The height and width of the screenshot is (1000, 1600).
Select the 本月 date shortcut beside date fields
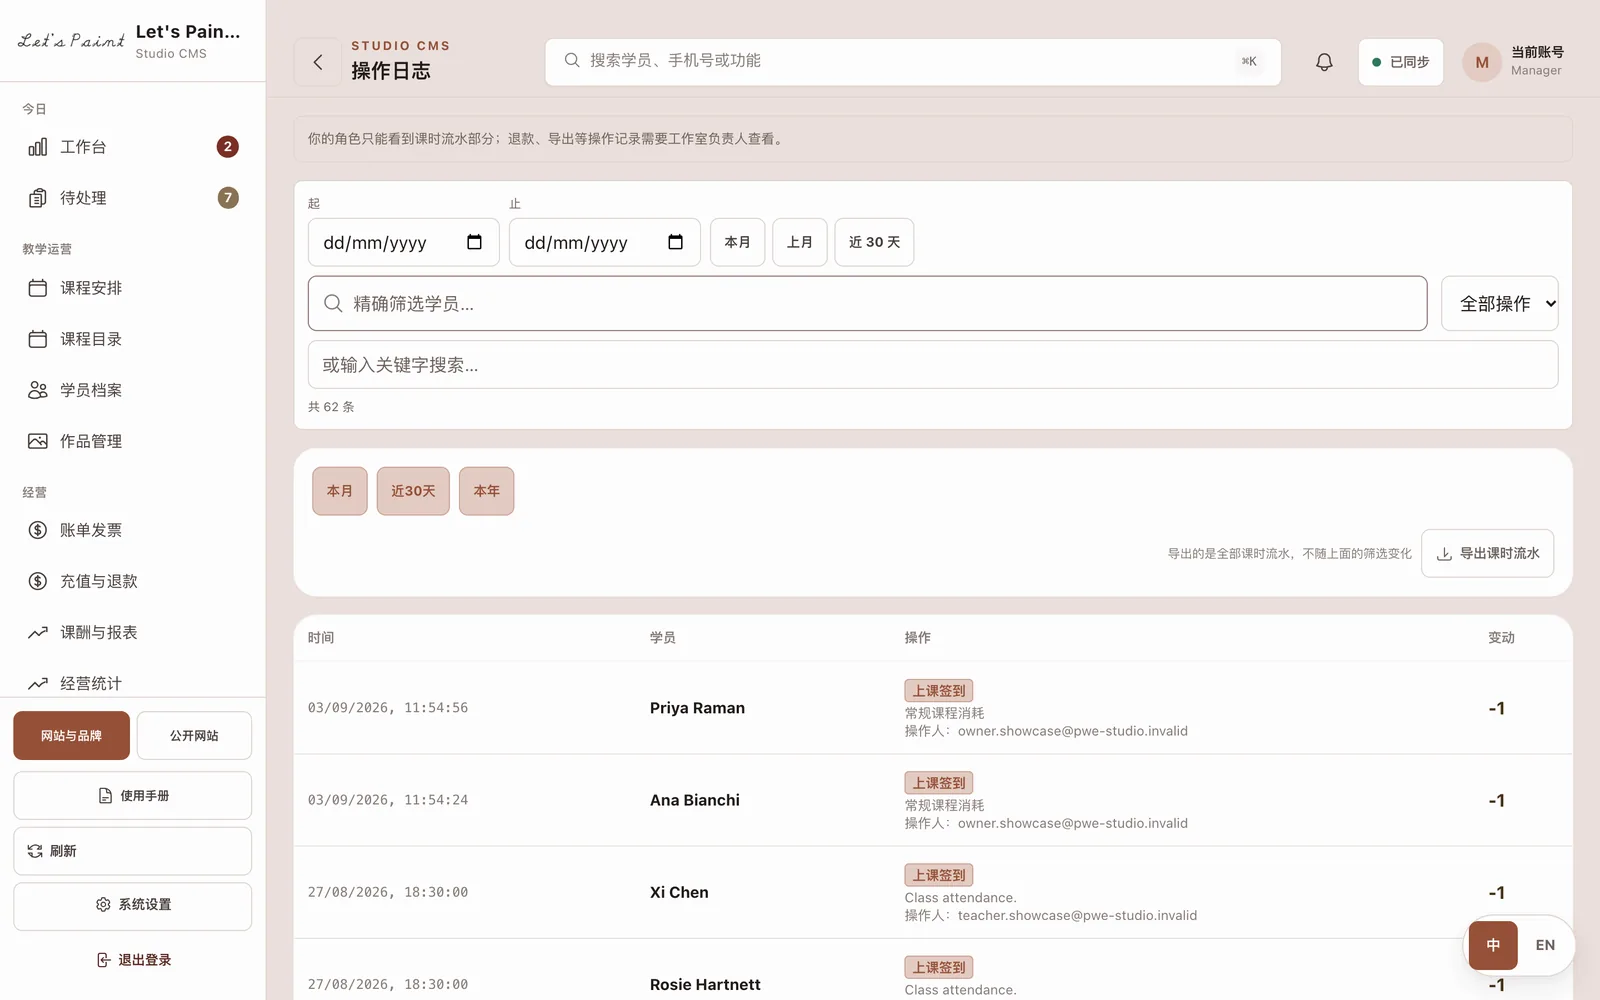click(x=737, y=242)
